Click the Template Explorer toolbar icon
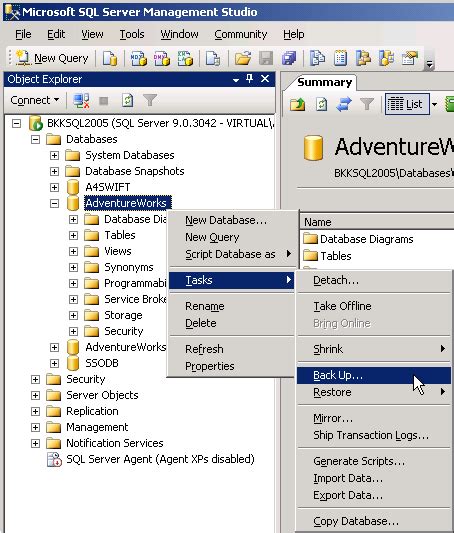The height and width of the screenshot is (533, 454). click(x=386, y=58)
